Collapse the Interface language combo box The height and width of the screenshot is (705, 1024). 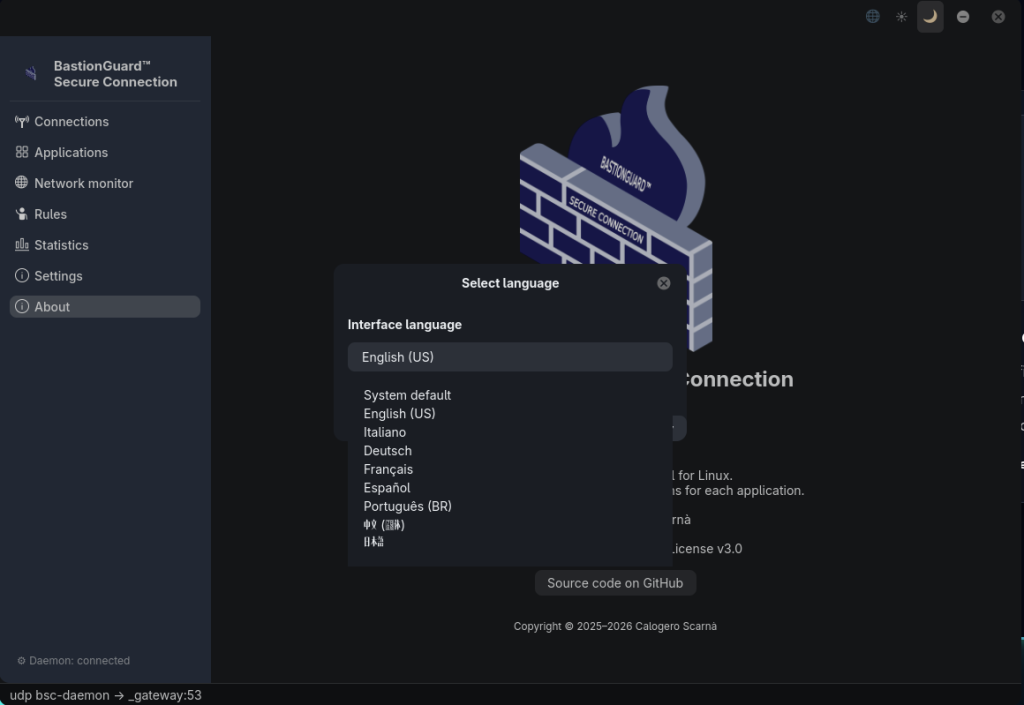[x=509, y=357]
